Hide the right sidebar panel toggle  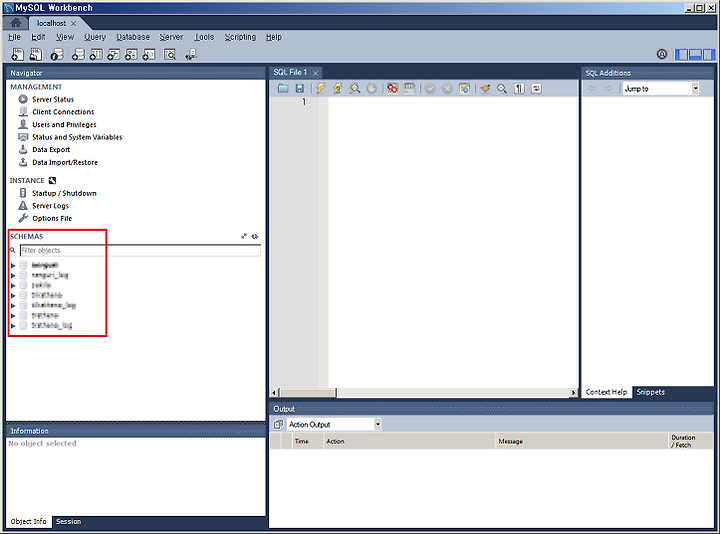(709, 55)
